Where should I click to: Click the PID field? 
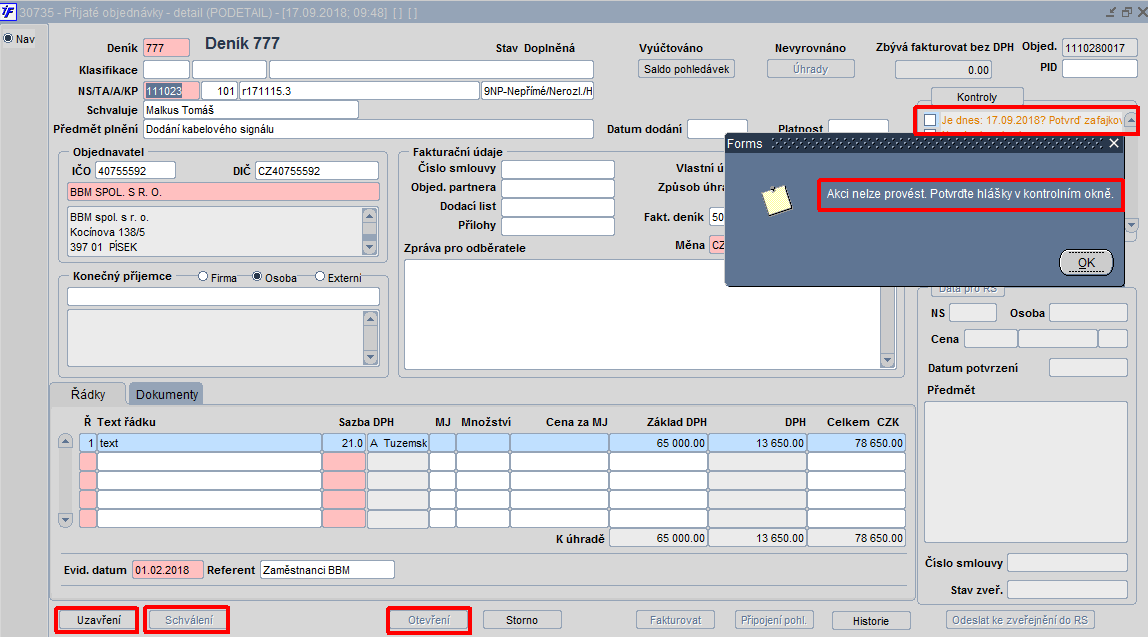(1100, 68)
